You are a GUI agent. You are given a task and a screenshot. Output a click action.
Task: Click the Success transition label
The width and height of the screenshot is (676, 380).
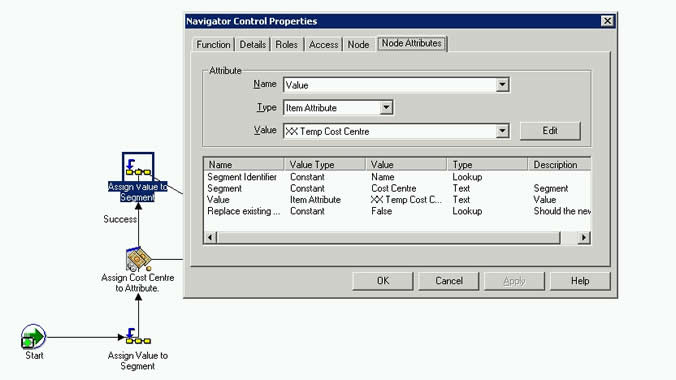click(120, 219)
